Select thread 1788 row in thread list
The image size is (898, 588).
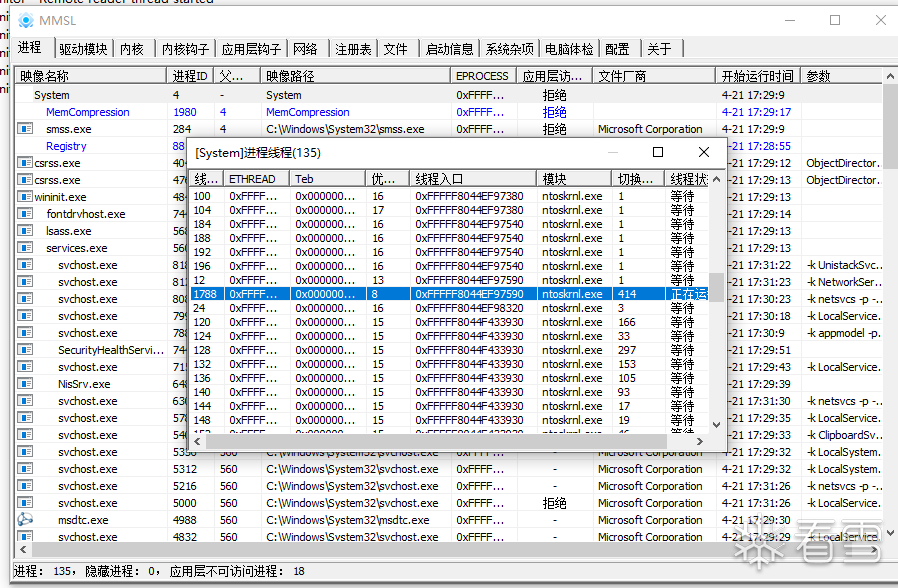(x=450, y=294)
